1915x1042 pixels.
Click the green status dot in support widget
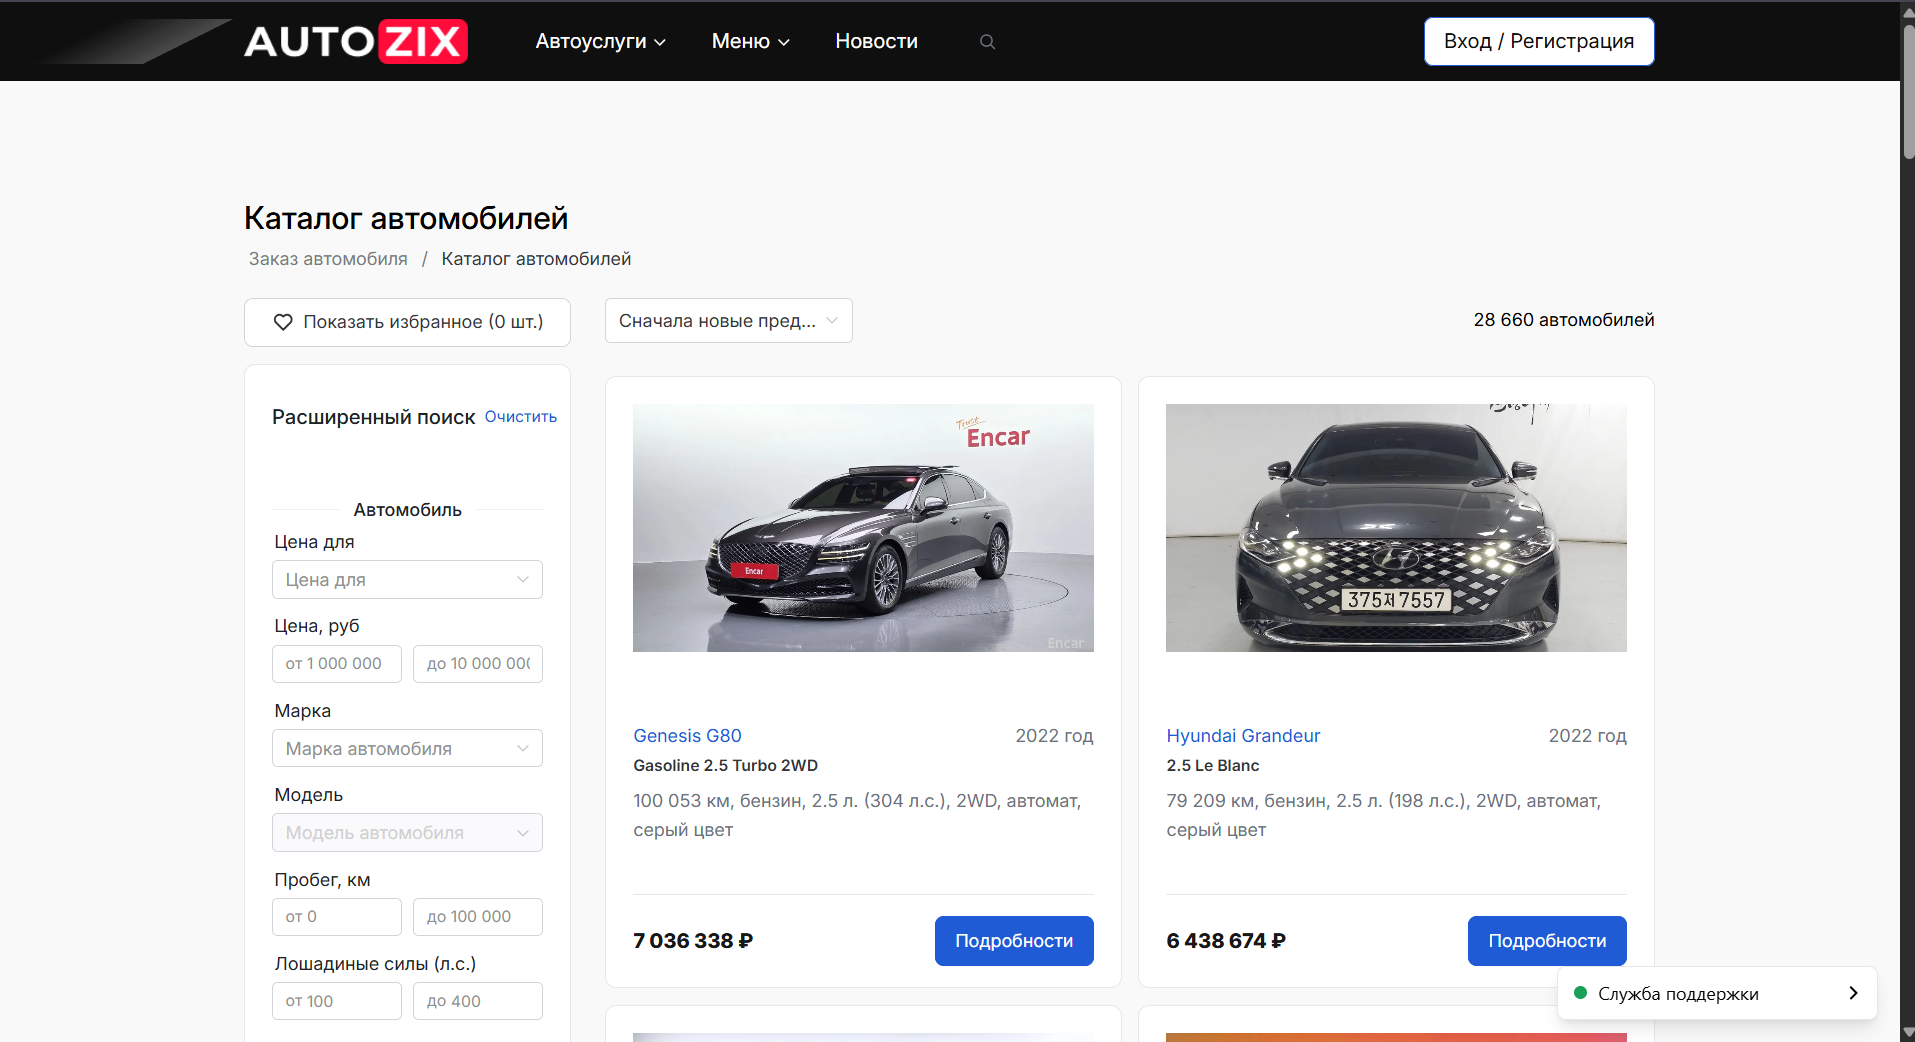pos(1581,993)
